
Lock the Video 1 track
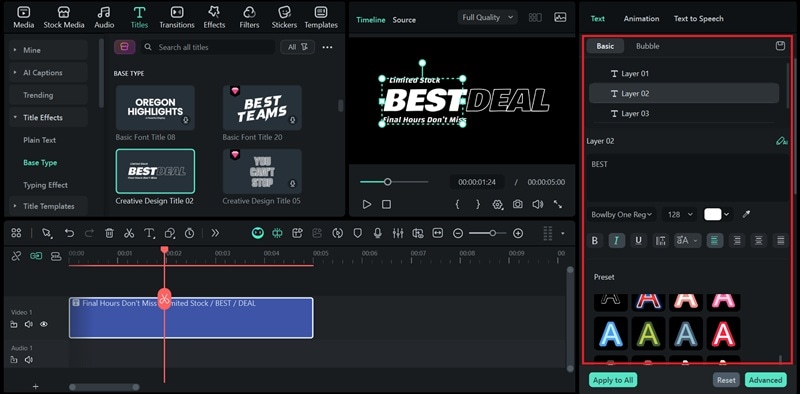[x=14, y=324]
